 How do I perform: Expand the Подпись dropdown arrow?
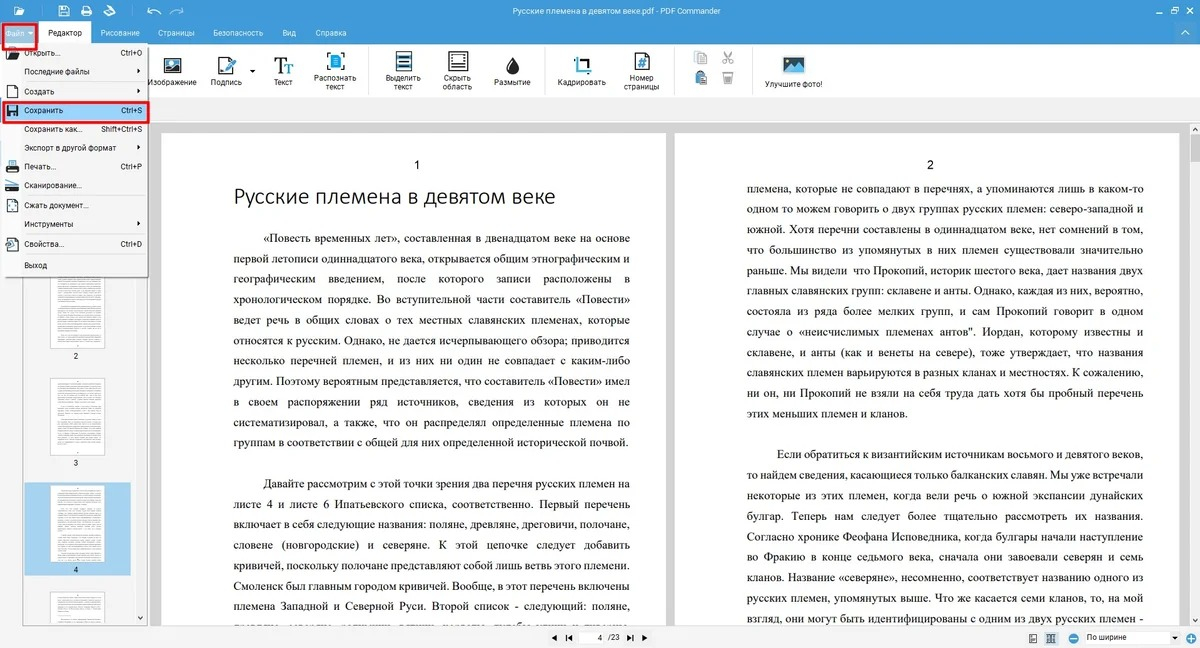252,70
